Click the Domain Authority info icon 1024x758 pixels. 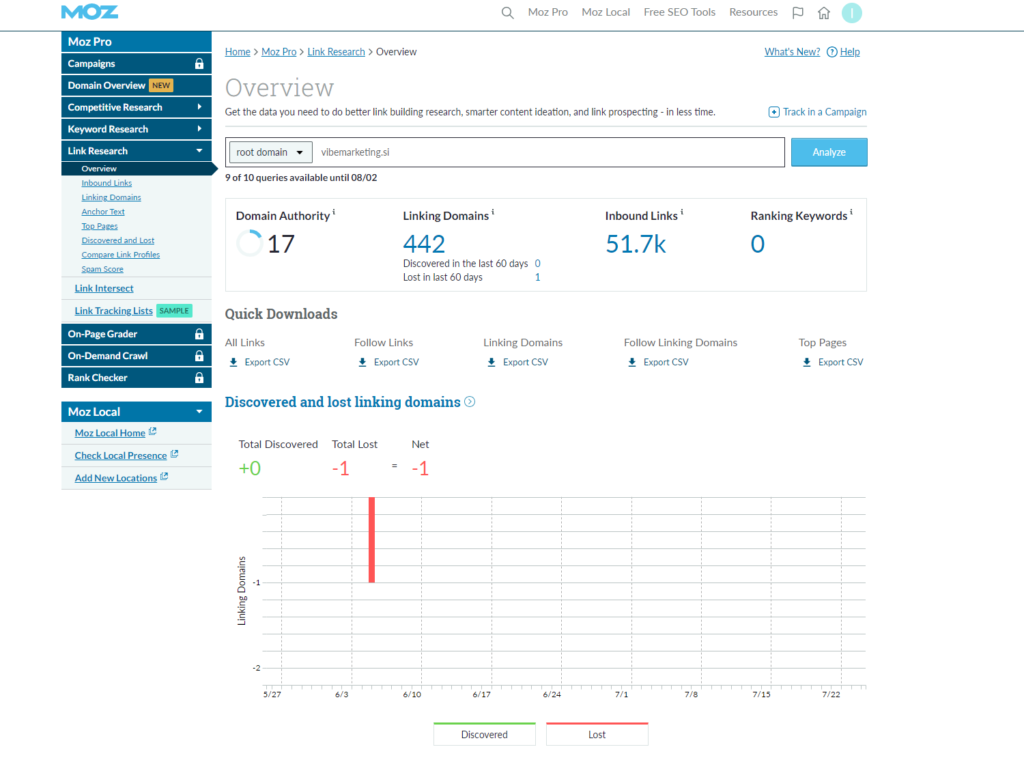coord(334,214)
